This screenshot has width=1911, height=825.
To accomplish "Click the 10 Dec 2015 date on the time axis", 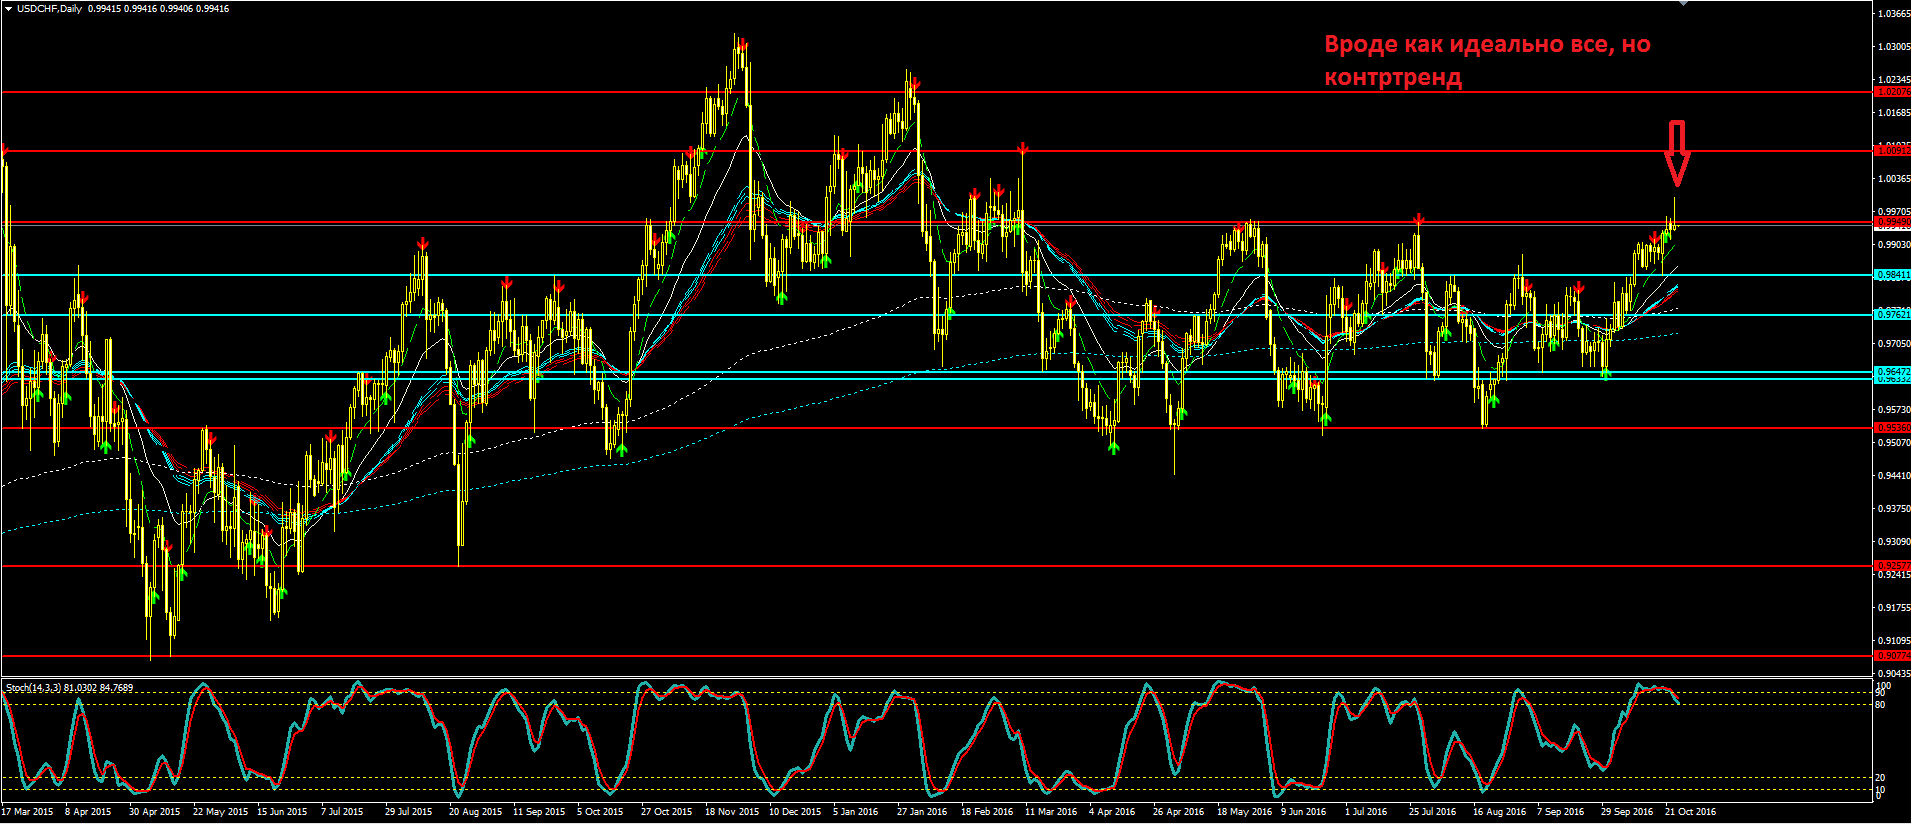I will [x=795, y=812].
